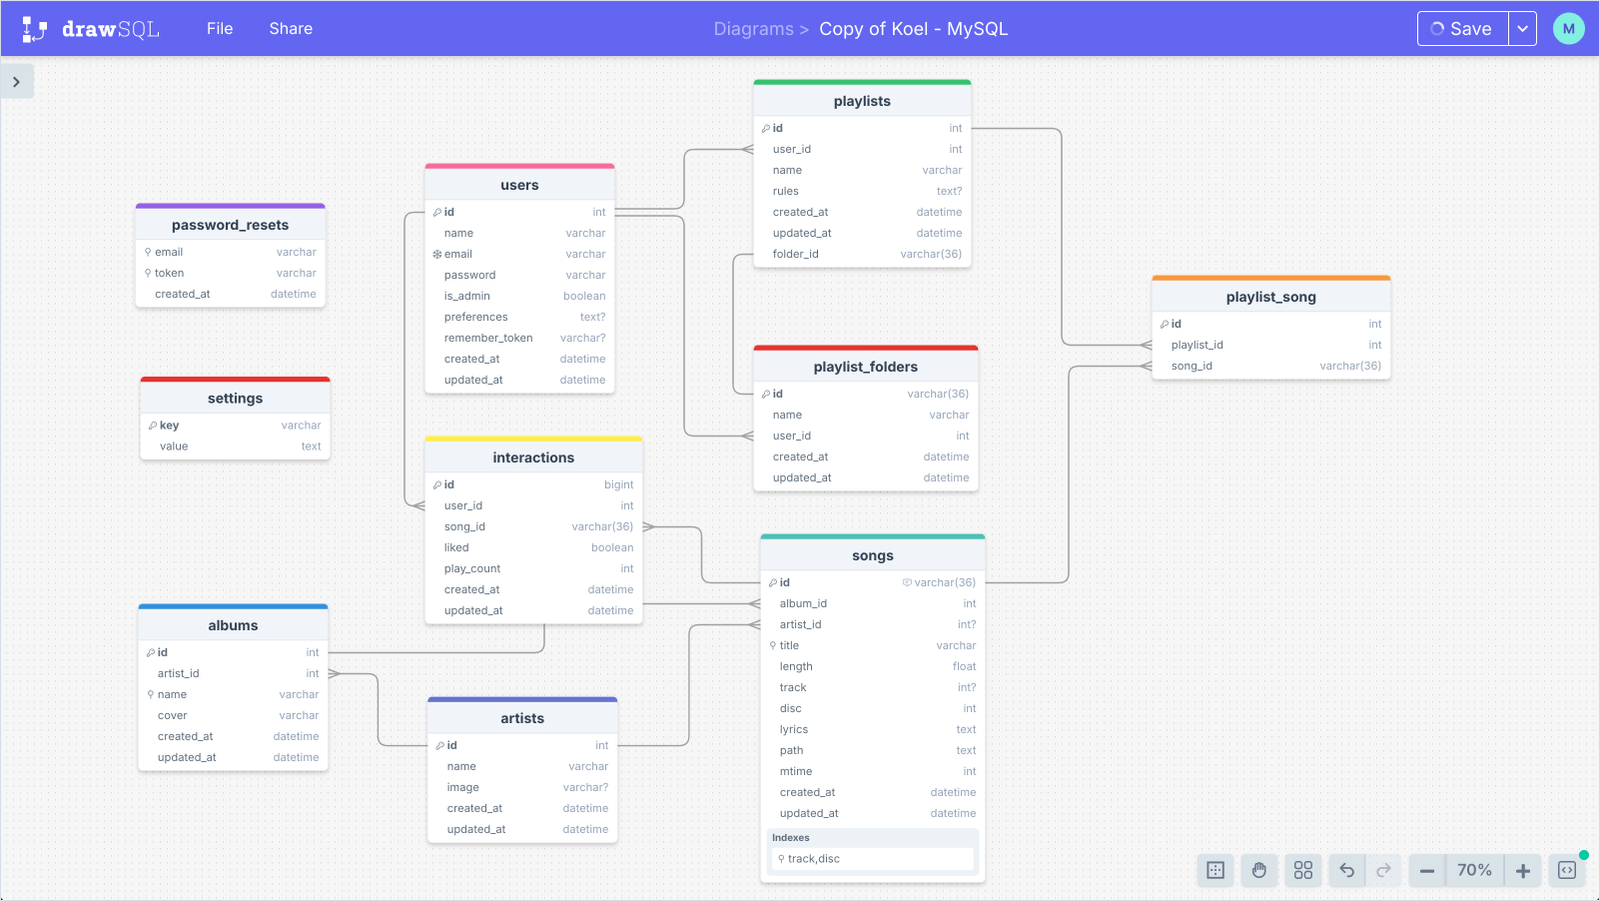Select the songs table header
The height and width of the screenshot is (901, 1600).
click(x=872, y=555)
